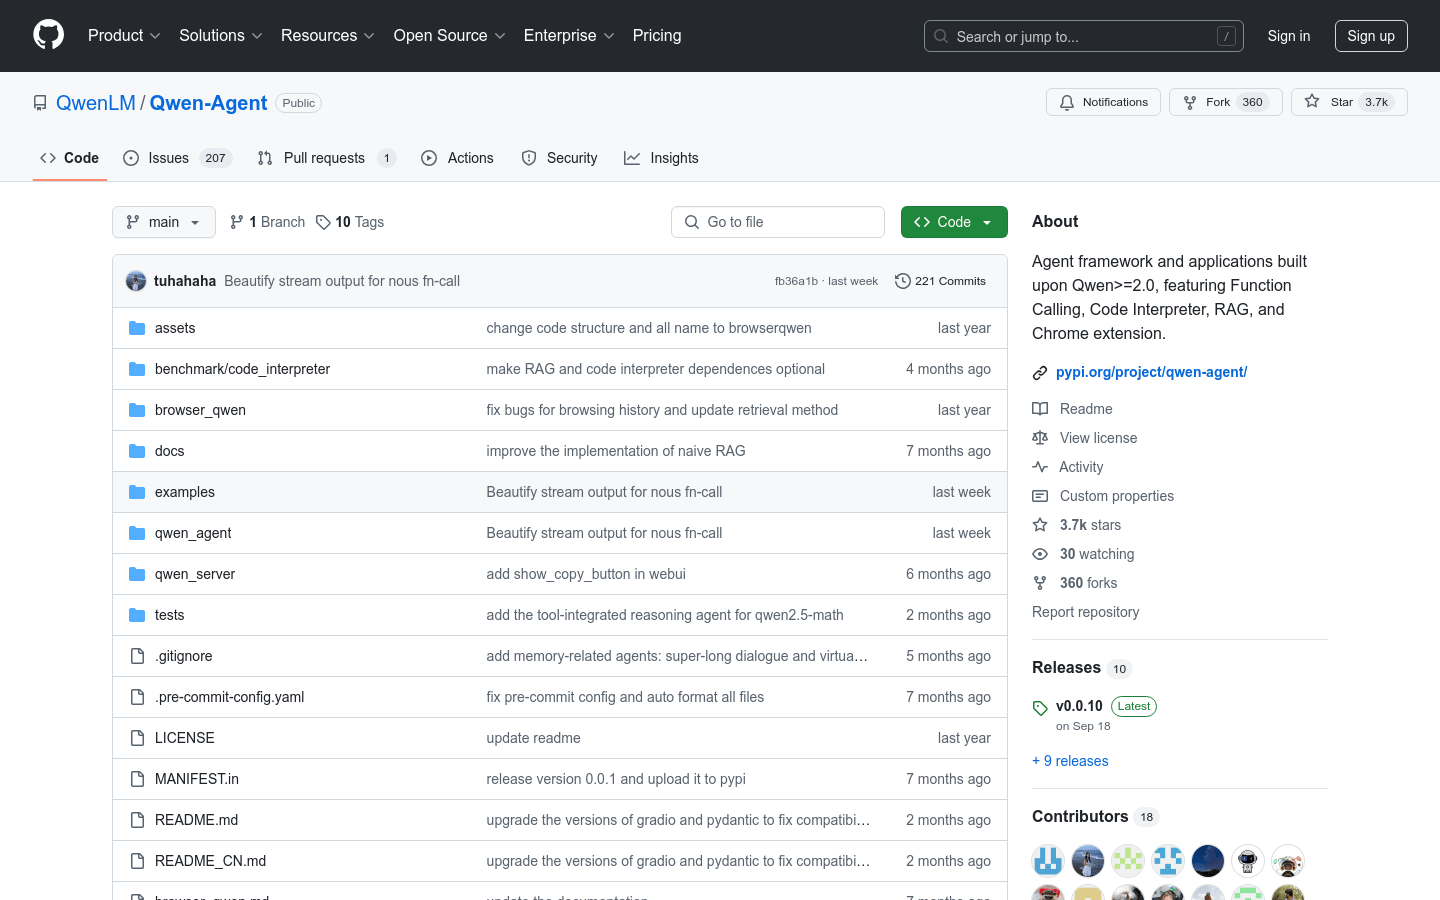Click the docs folder icon
This screenshot has height=900, width=1440.
pos(137,451)
